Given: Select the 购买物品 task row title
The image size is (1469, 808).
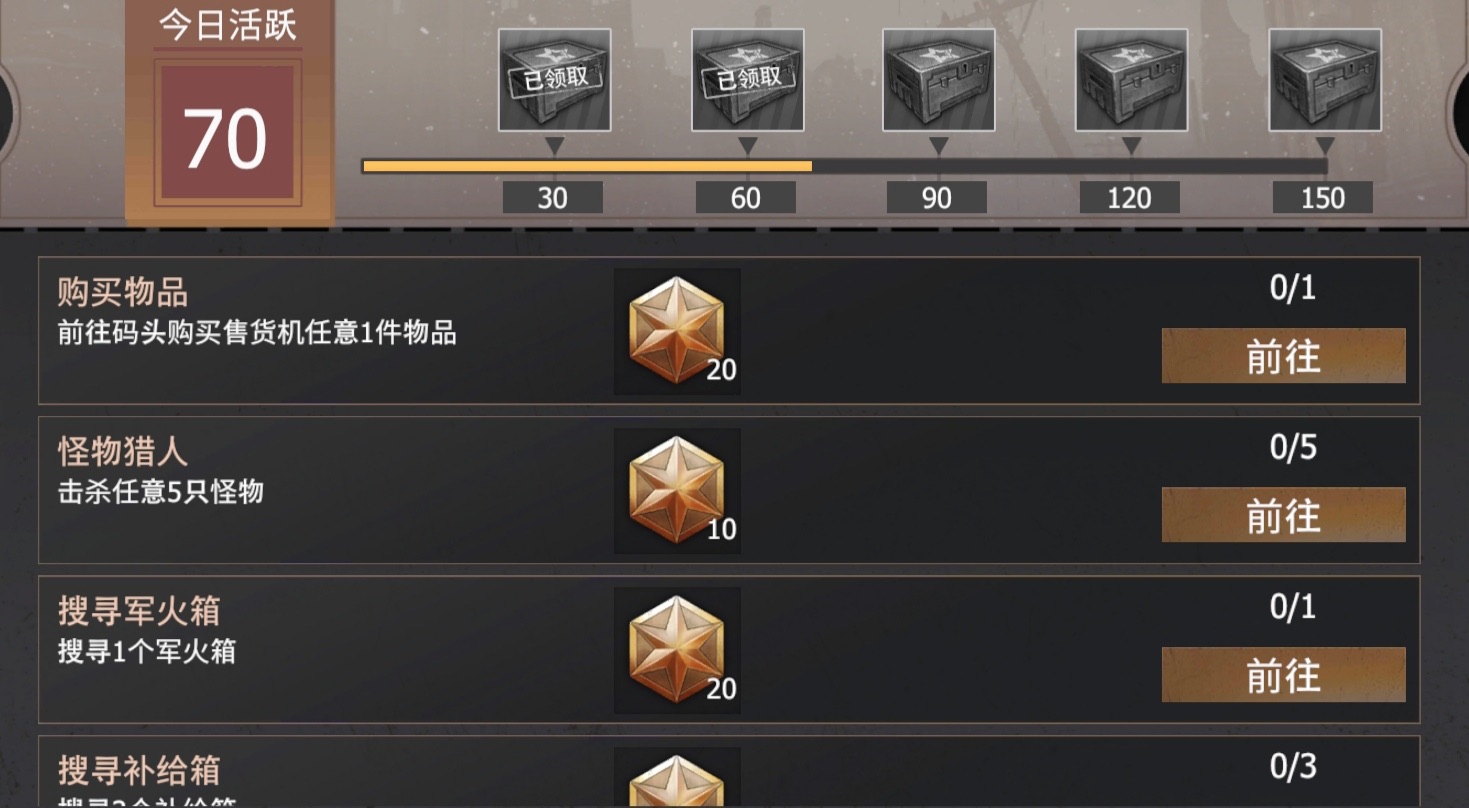Looking at the screenshot, I should click(123, 293).
